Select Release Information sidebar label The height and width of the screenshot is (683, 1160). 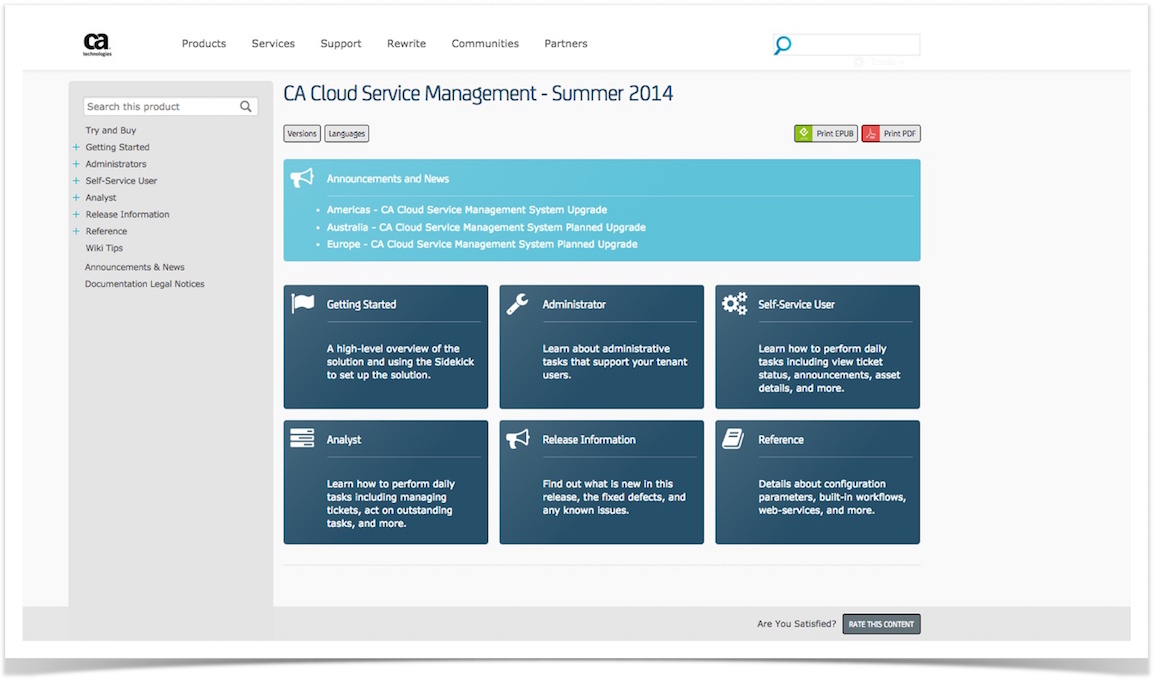tap(127, 215)
